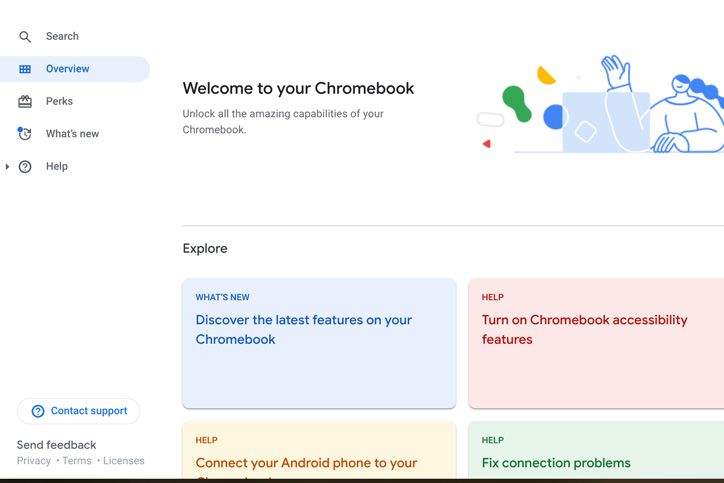Click the Overview grid icon

click(25, 69)
